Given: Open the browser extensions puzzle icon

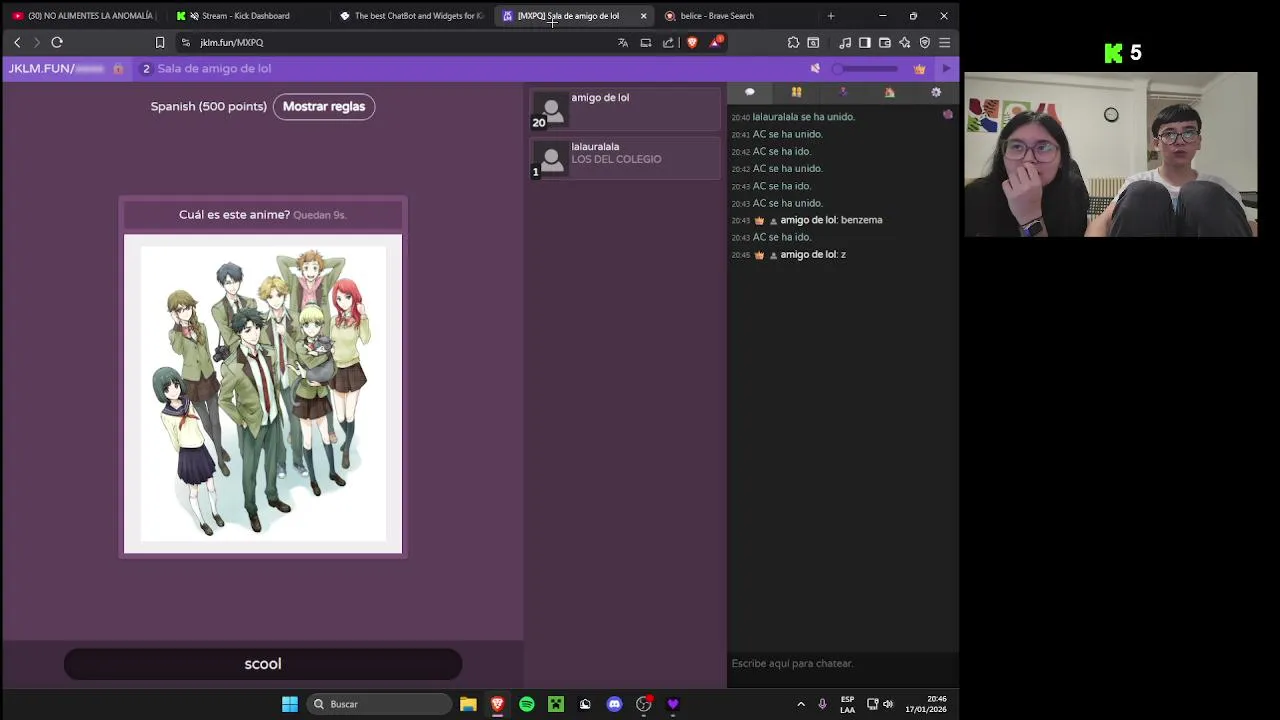Looking at the screenshot, I should [x=793, y=42].
